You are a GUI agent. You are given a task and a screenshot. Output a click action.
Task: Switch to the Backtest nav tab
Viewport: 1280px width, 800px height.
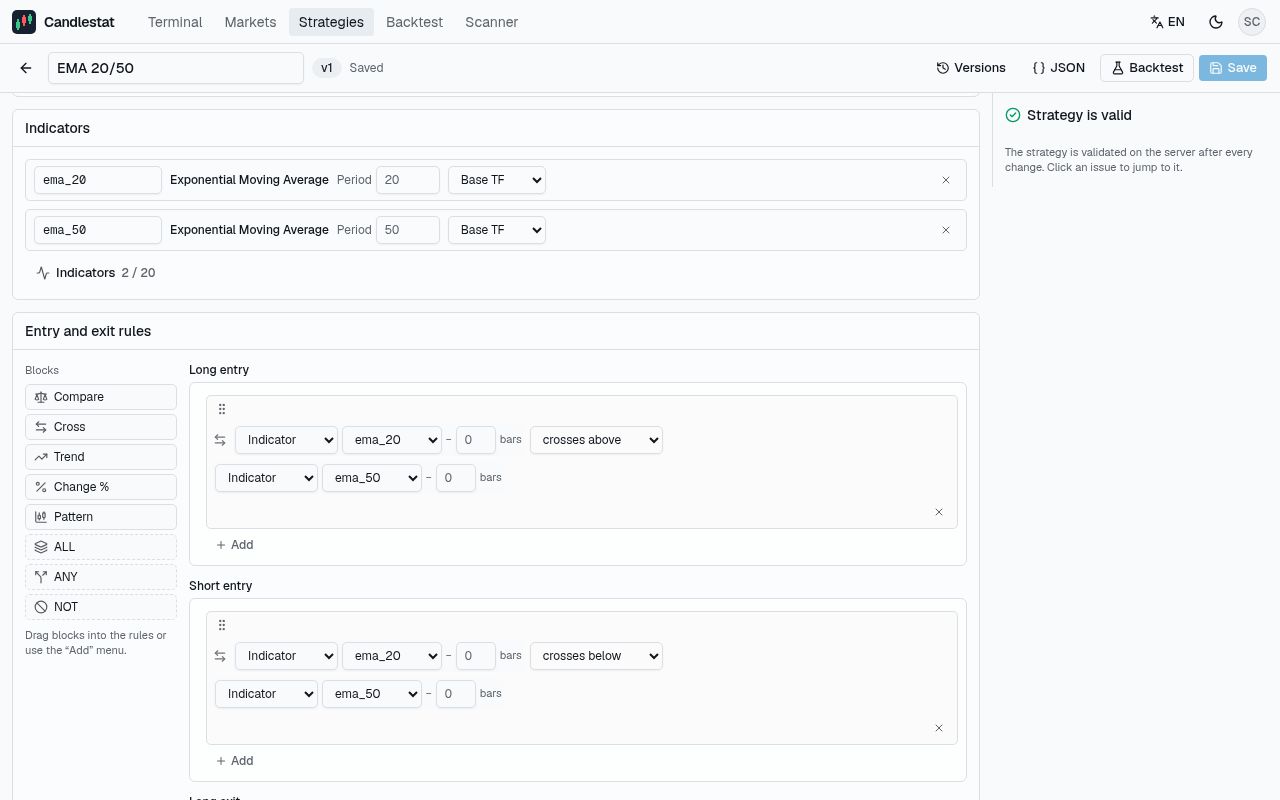(x=414, y=22)
